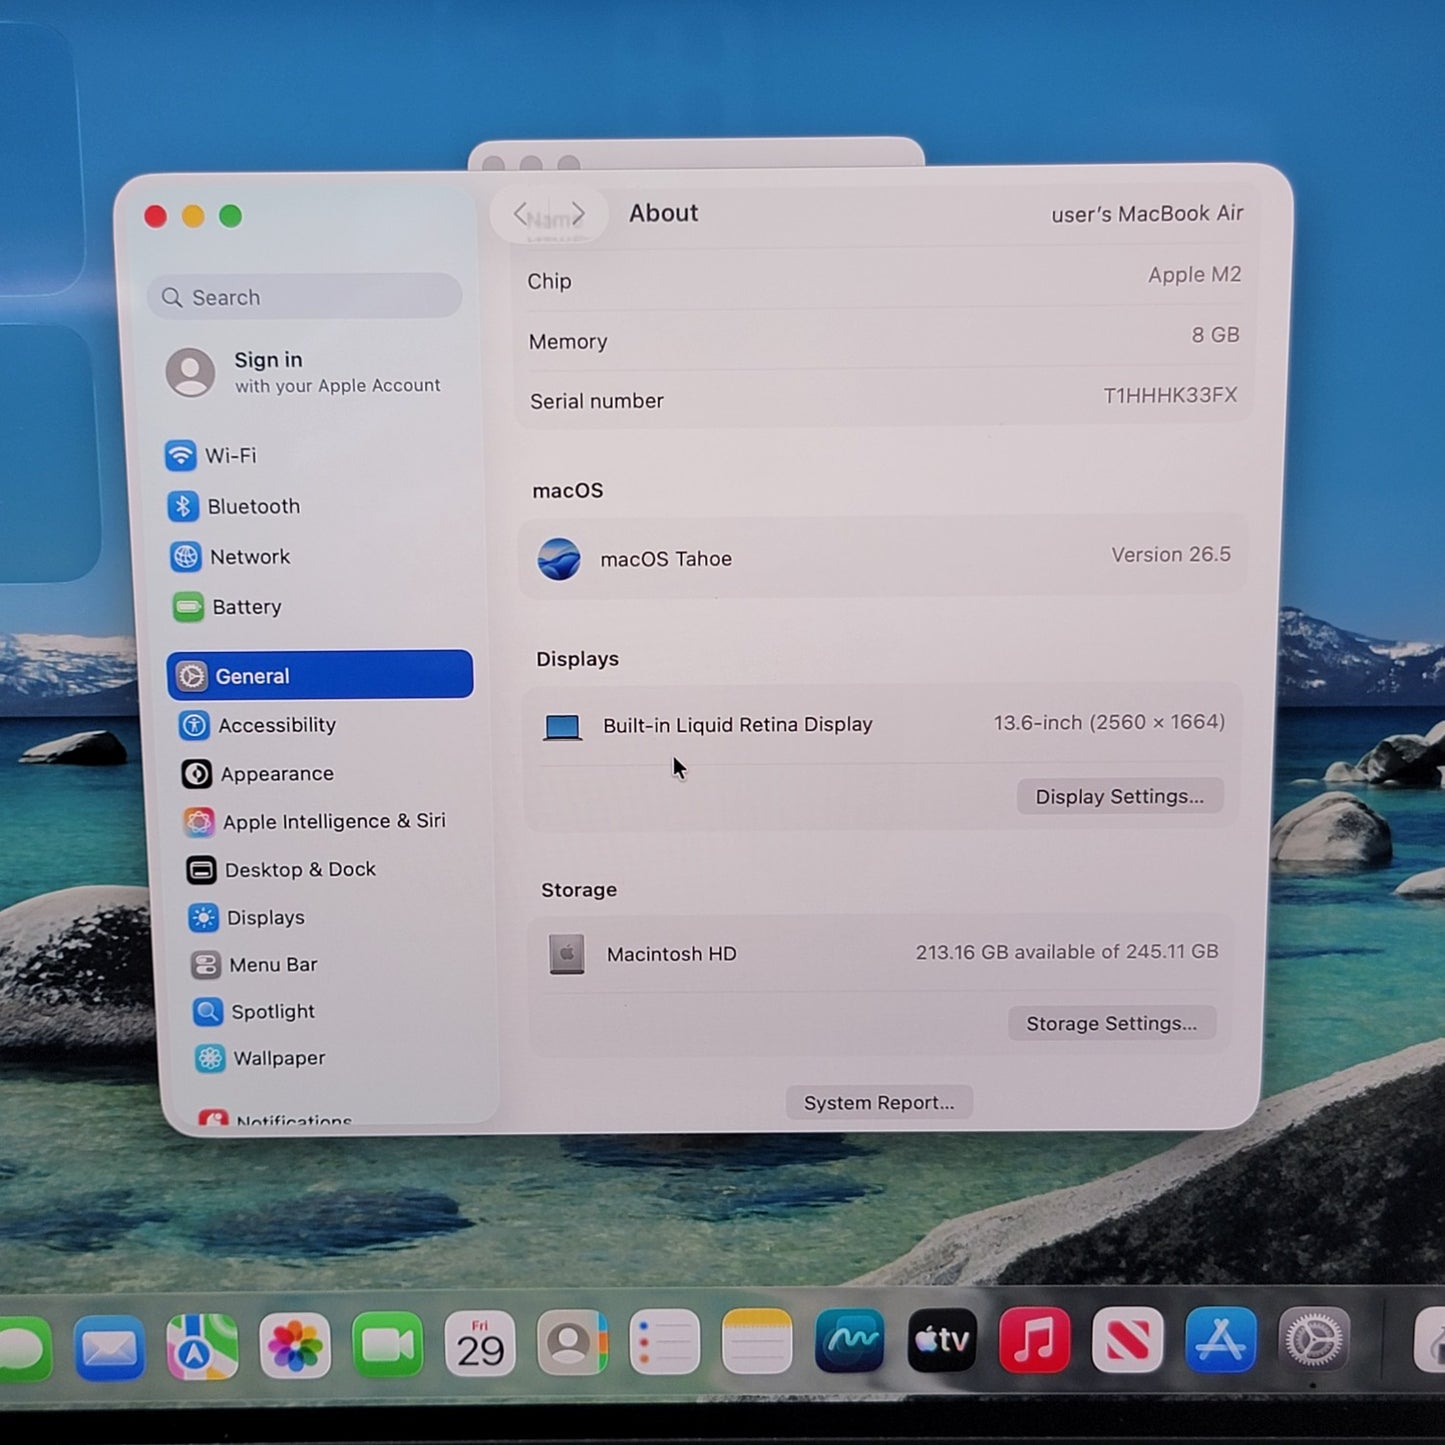1445x1445 pixels.
Task: Open Storage Settings
Action: [x=1112, y=1023]
